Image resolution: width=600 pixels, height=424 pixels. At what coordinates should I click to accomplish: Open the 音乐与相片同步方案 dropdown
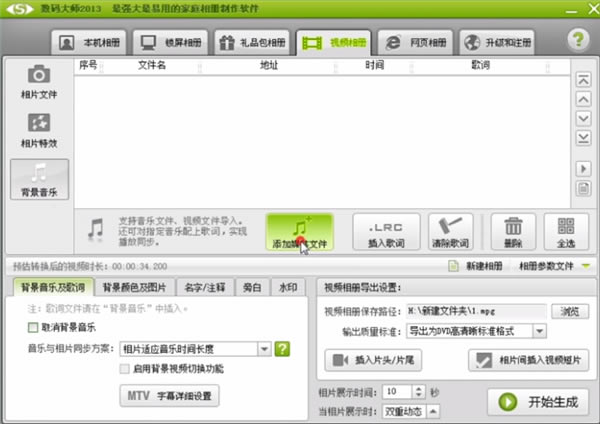coord(196,349)
